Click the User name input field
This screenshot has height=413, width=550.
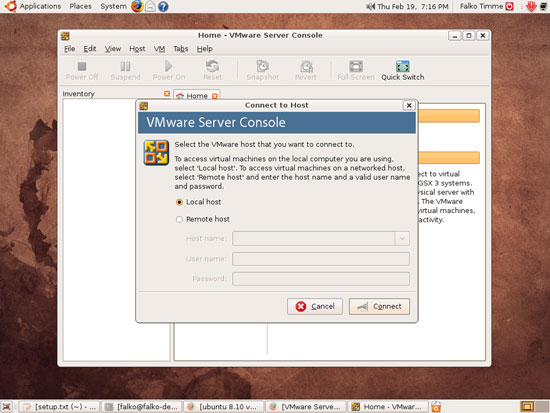point(321,259)
